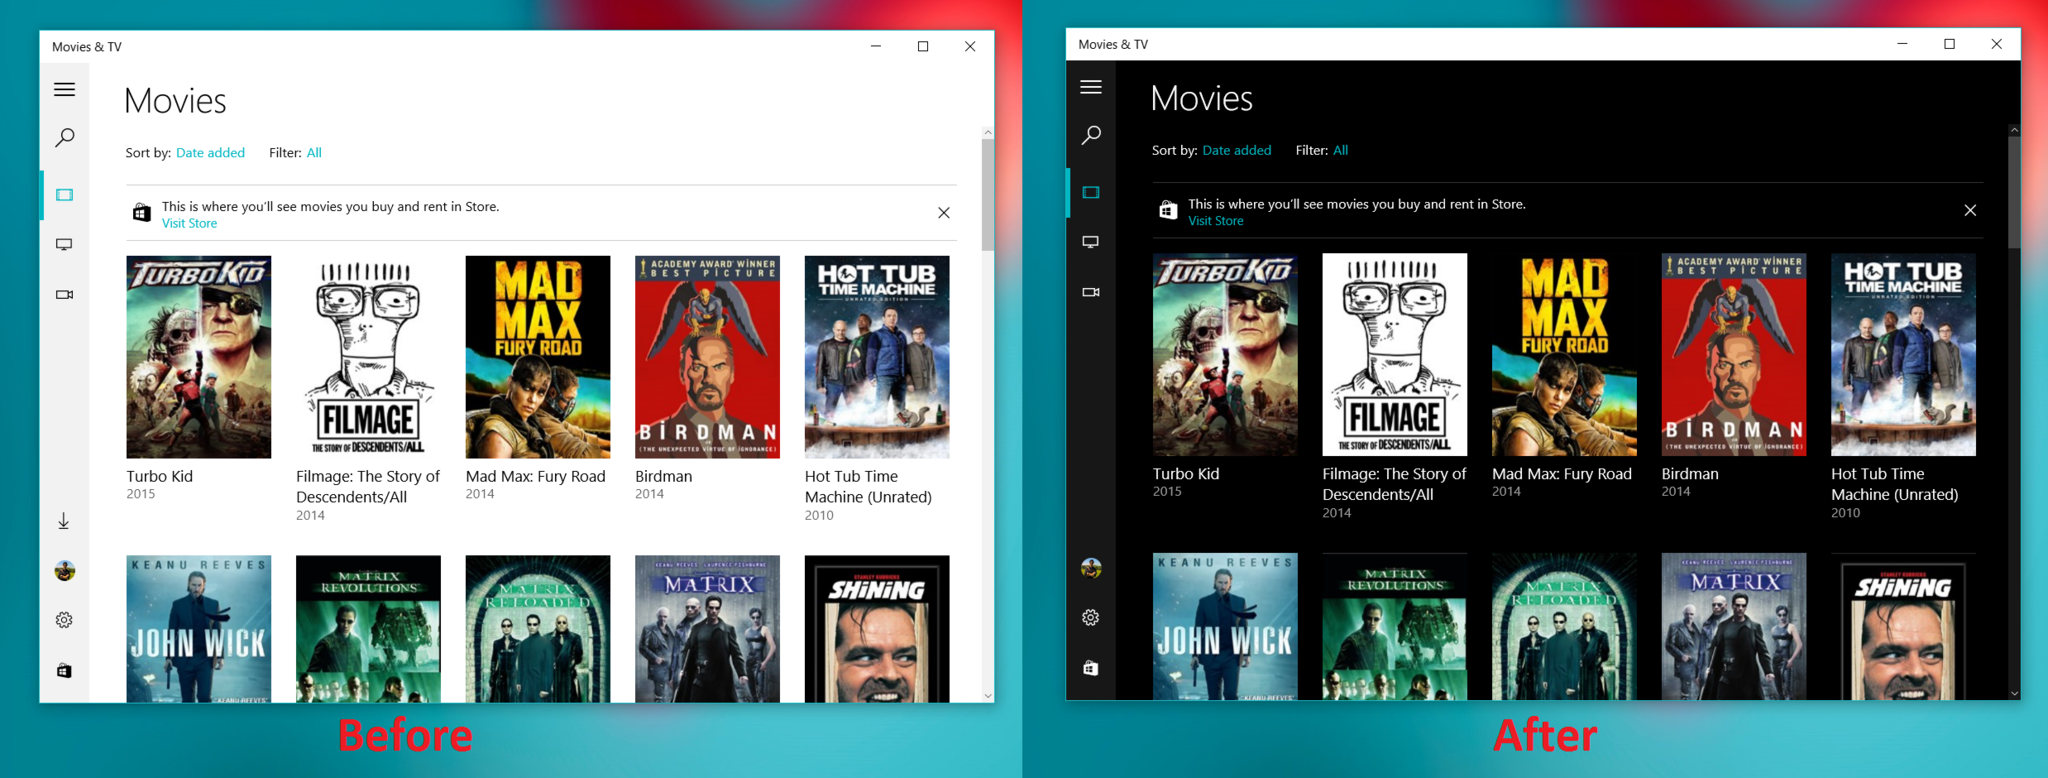Open Birdman poster in light-theme window
The image size is (2048, 778).
tap(707, 357)
